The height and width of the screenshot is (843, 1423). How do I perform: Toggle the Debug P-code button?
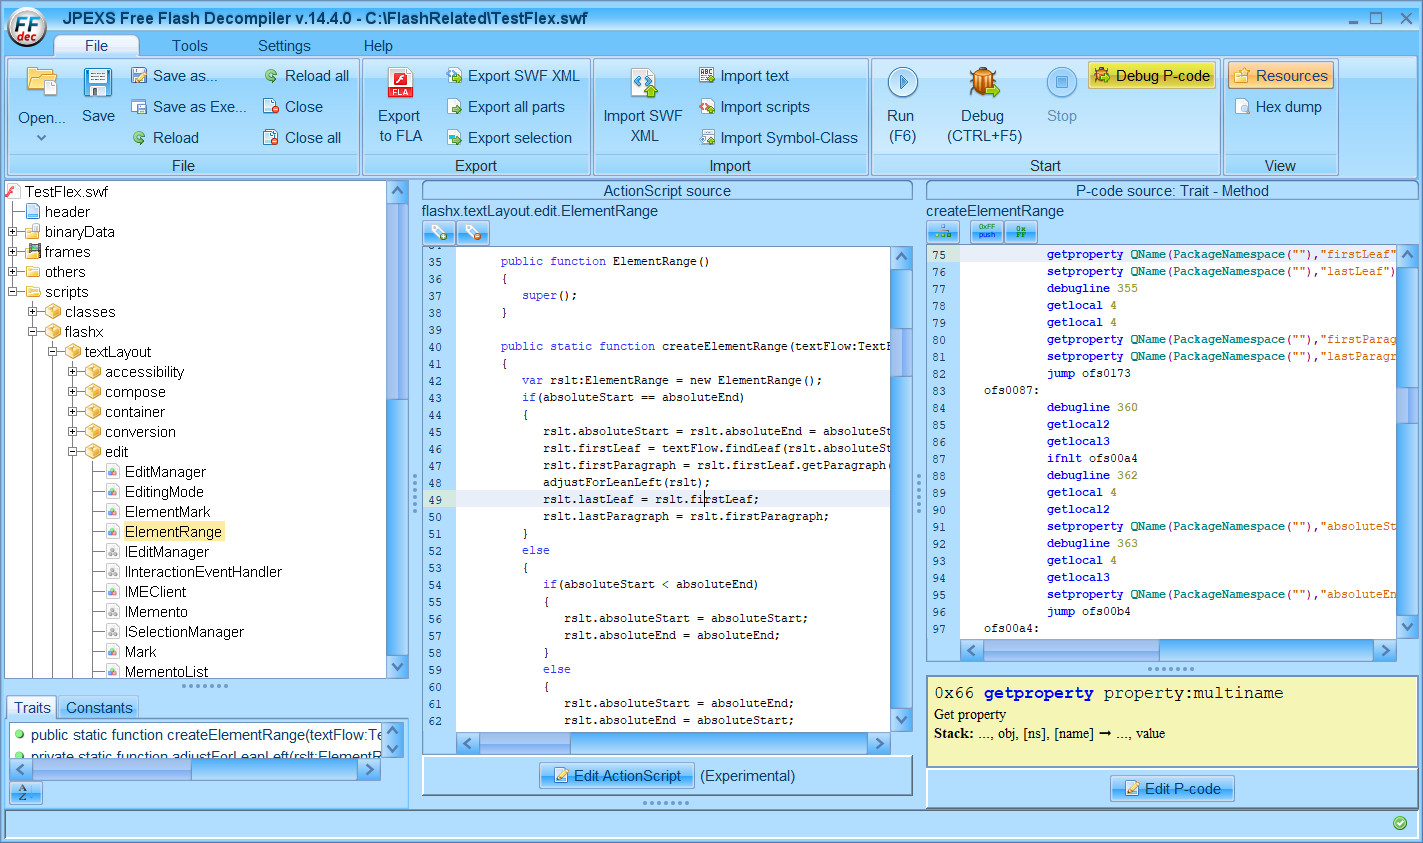1151,76
